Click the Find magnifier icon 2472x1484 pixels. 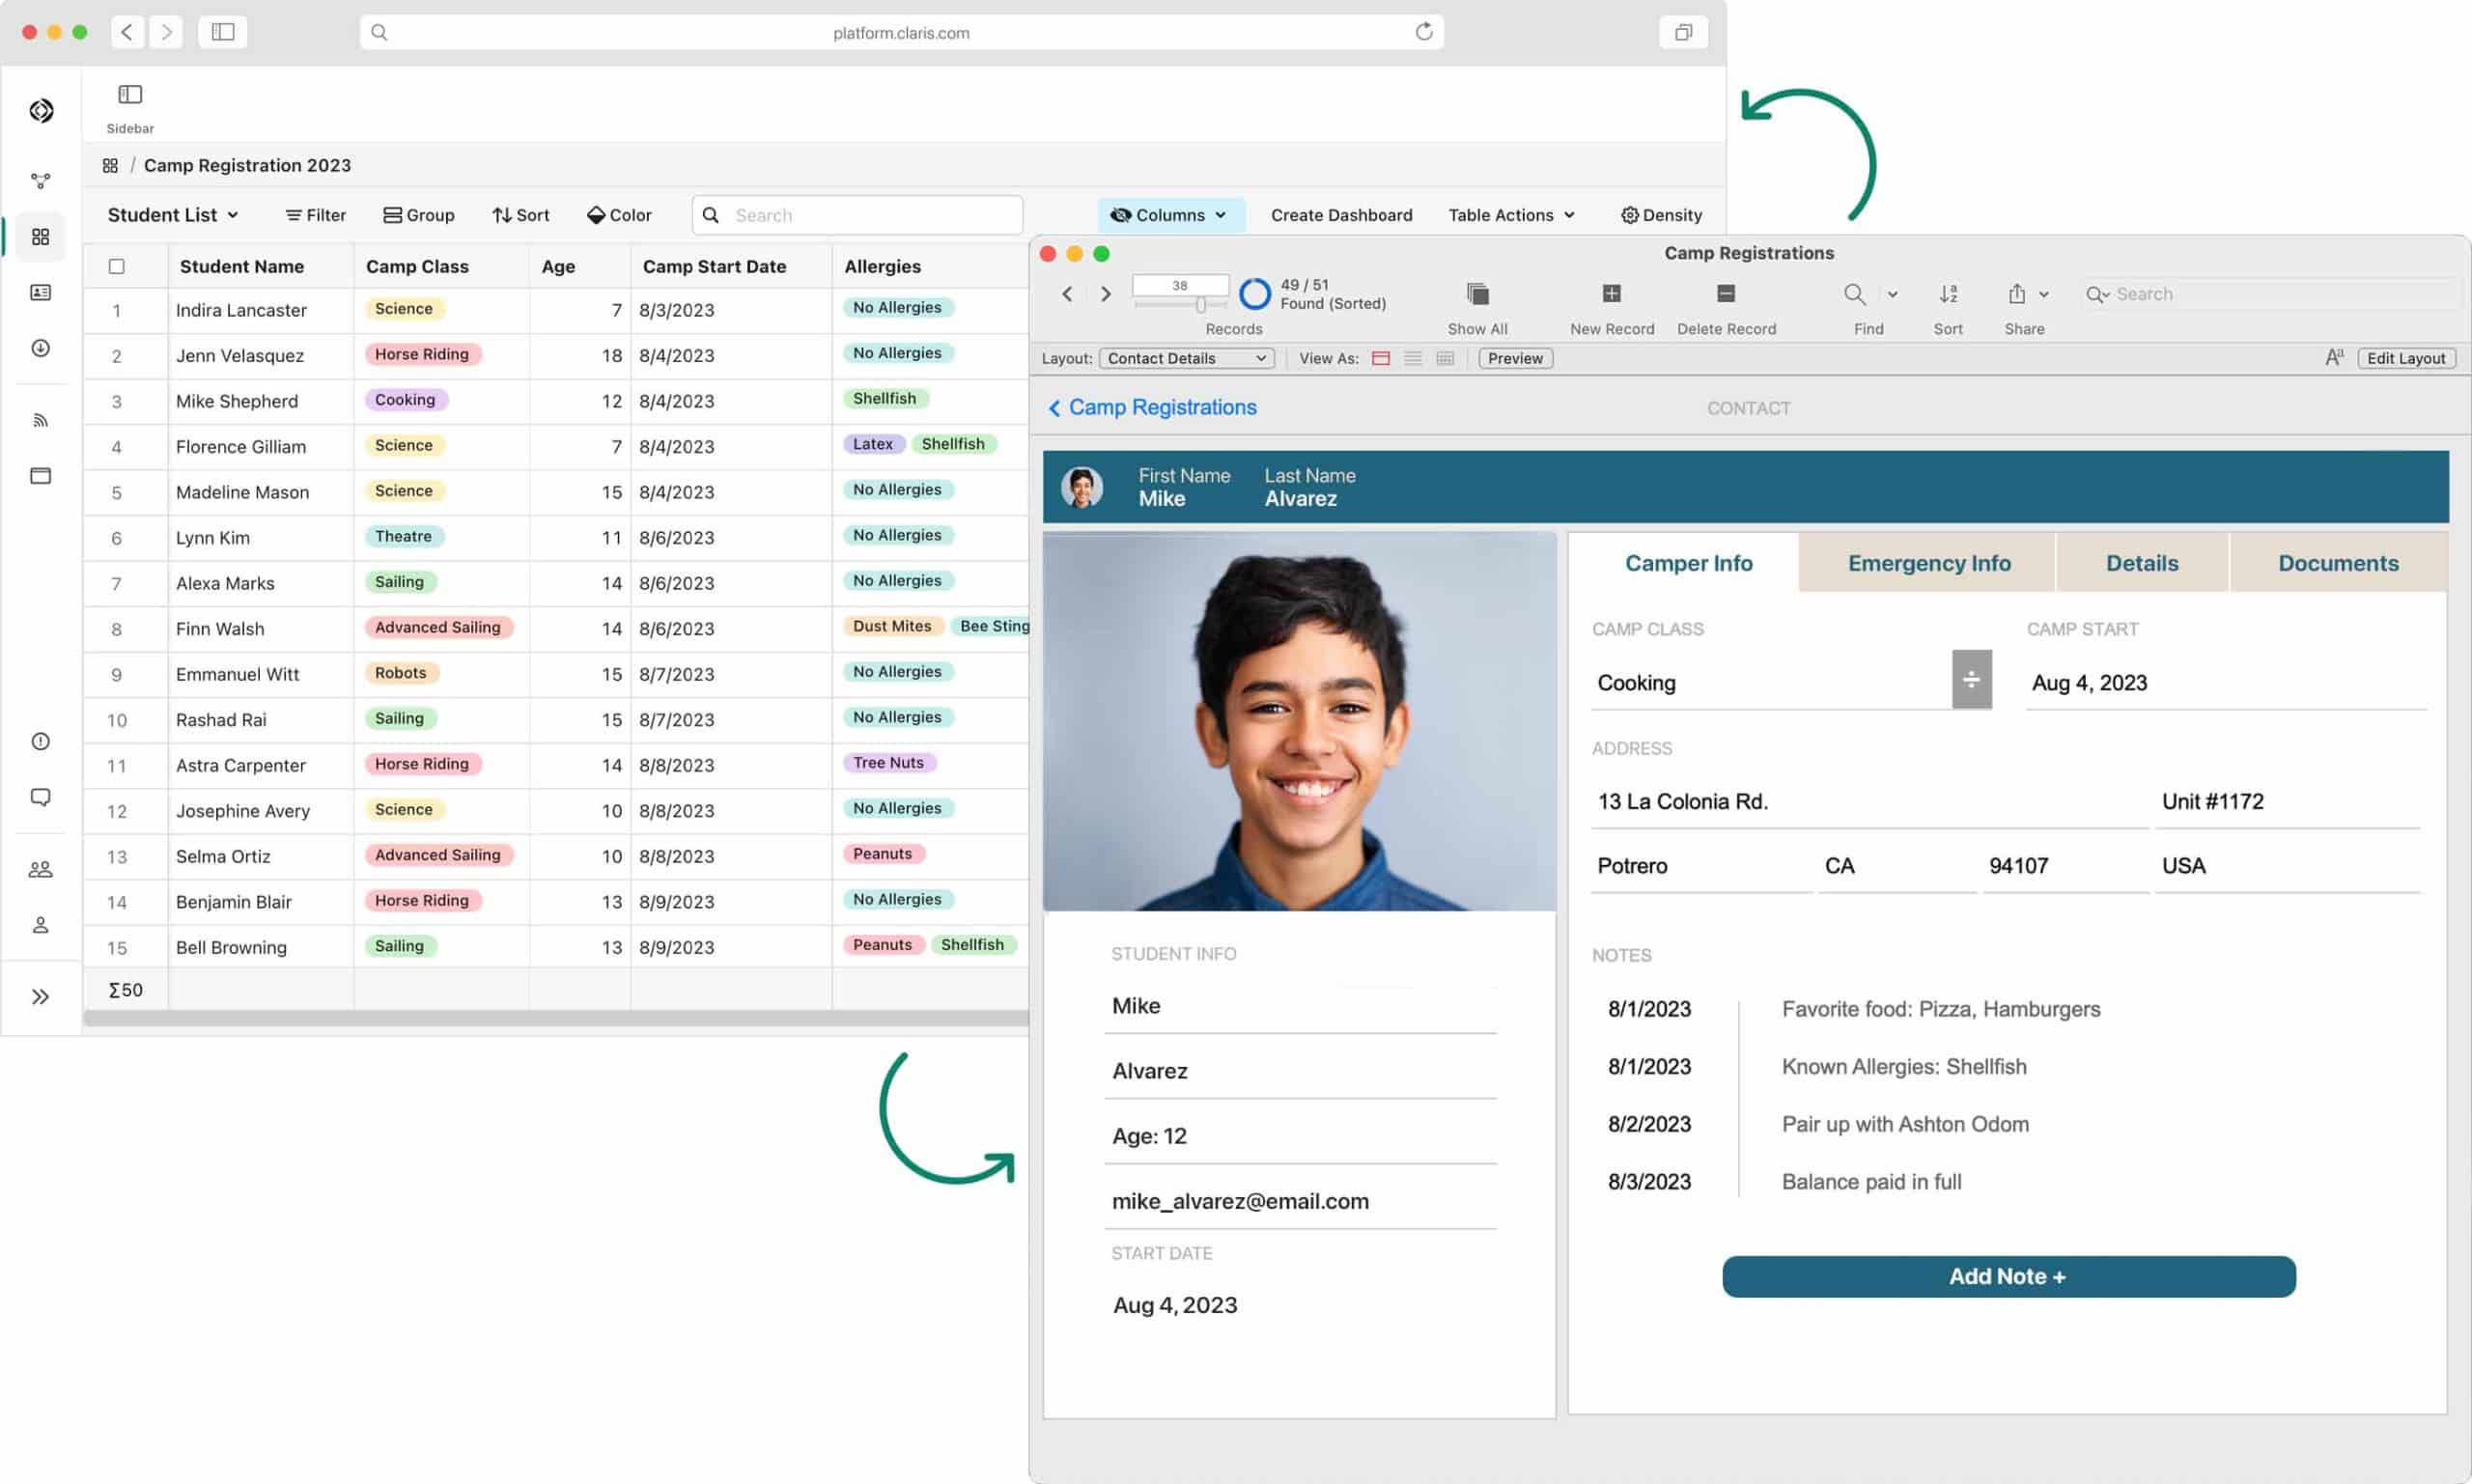point(1854,294)
